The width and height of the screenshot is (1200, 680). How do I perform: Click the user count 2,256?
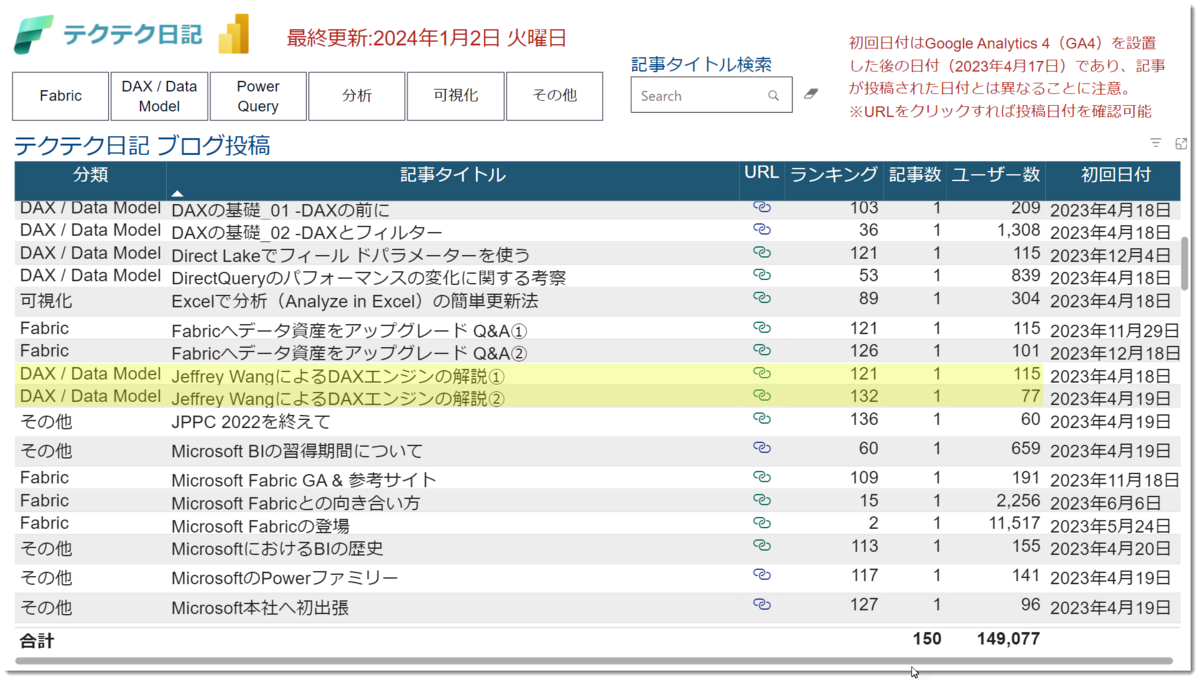1018,501
